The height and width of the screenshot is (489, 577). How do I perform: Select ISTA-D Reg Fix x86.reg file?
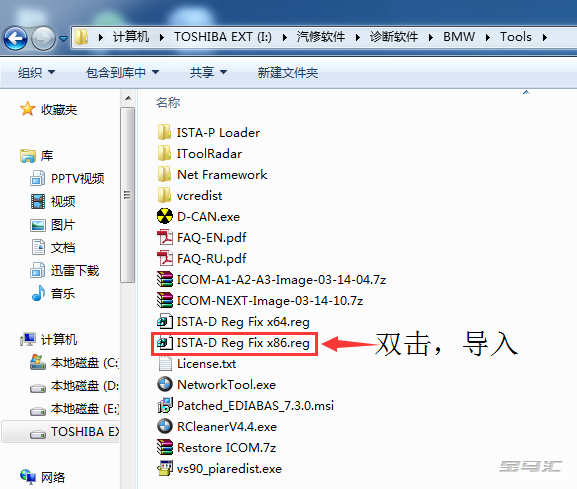click(x=234, y=343)
